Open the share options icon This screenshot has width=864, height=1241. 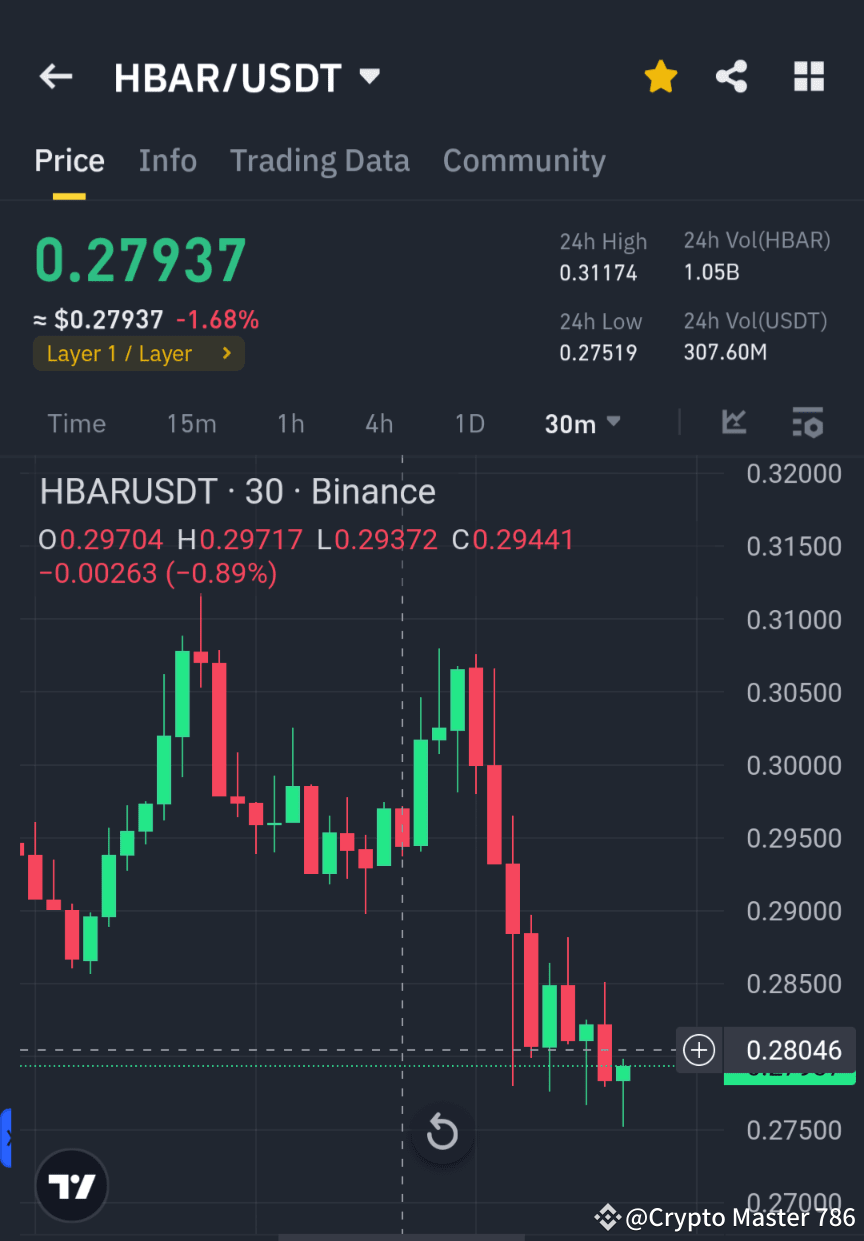coord(731,75)
